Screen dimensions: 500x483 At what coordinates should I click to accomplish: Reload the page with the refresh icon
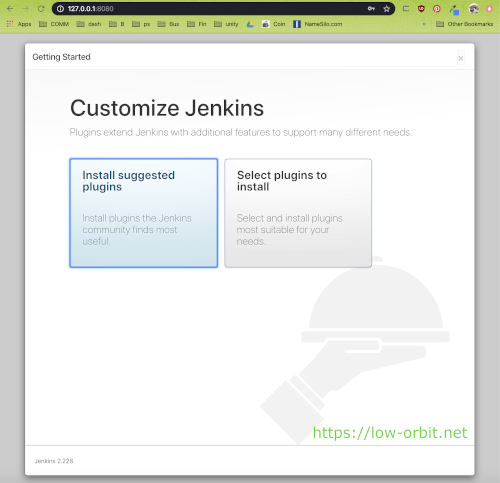(x=41, y=9)
